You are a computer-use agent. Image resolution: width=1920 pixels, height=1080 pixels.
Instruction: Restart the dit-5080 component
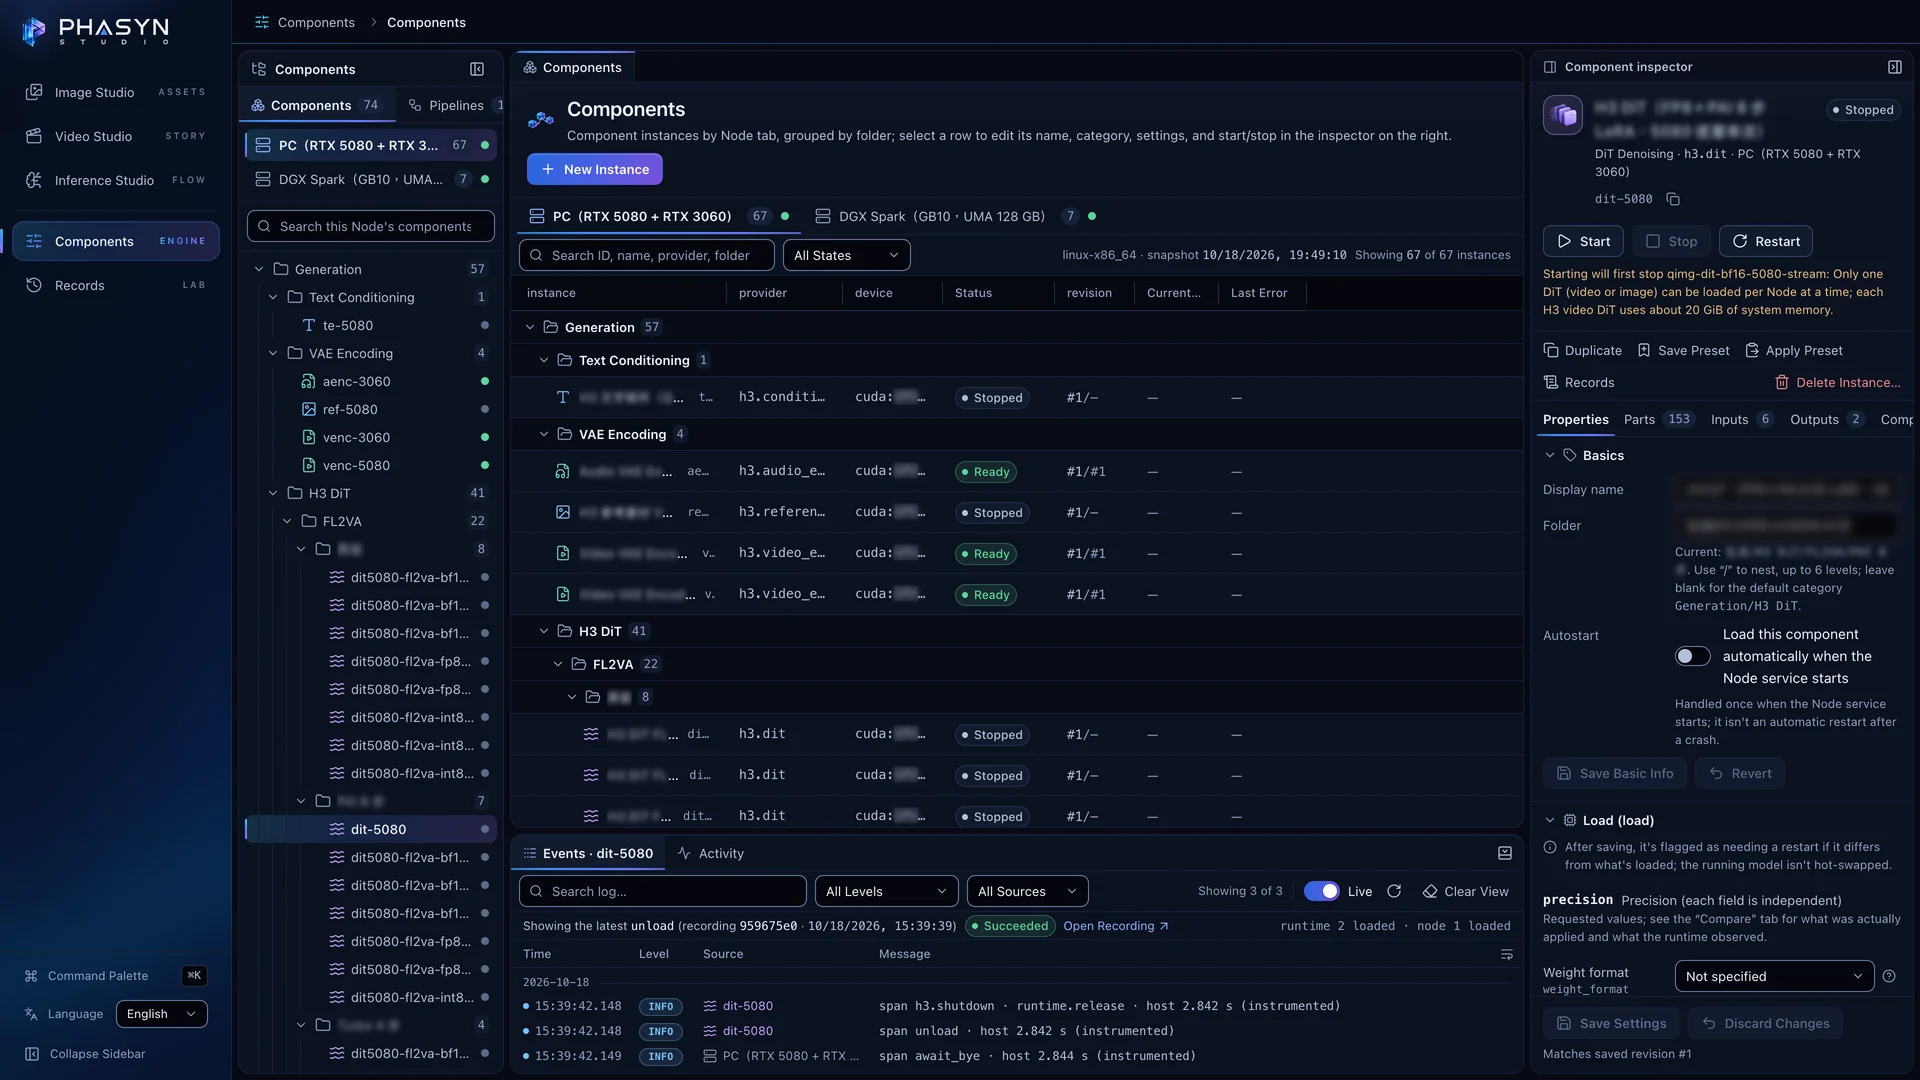click(x=1765, y=241)
